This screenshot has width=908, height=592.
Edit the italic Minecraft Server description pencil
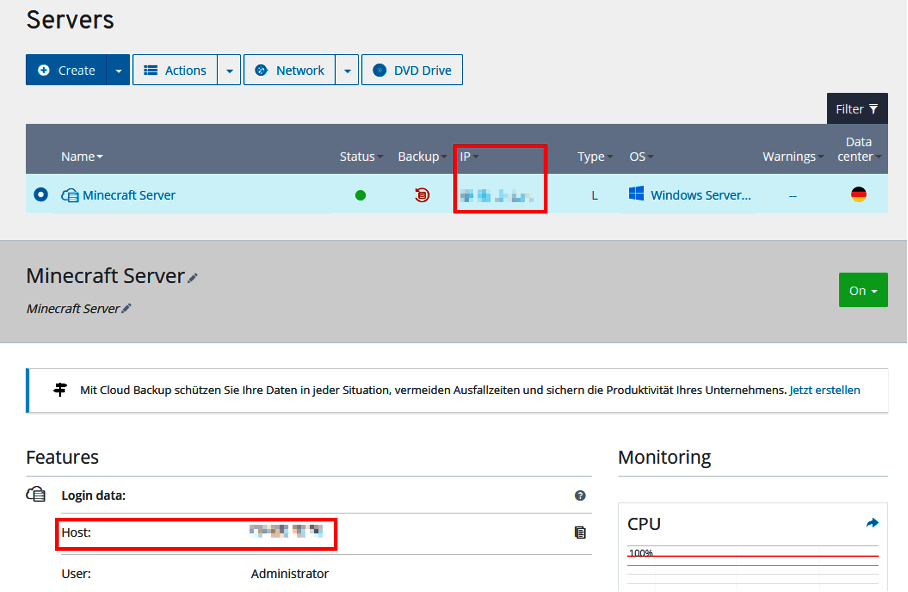tap(126, 309)
